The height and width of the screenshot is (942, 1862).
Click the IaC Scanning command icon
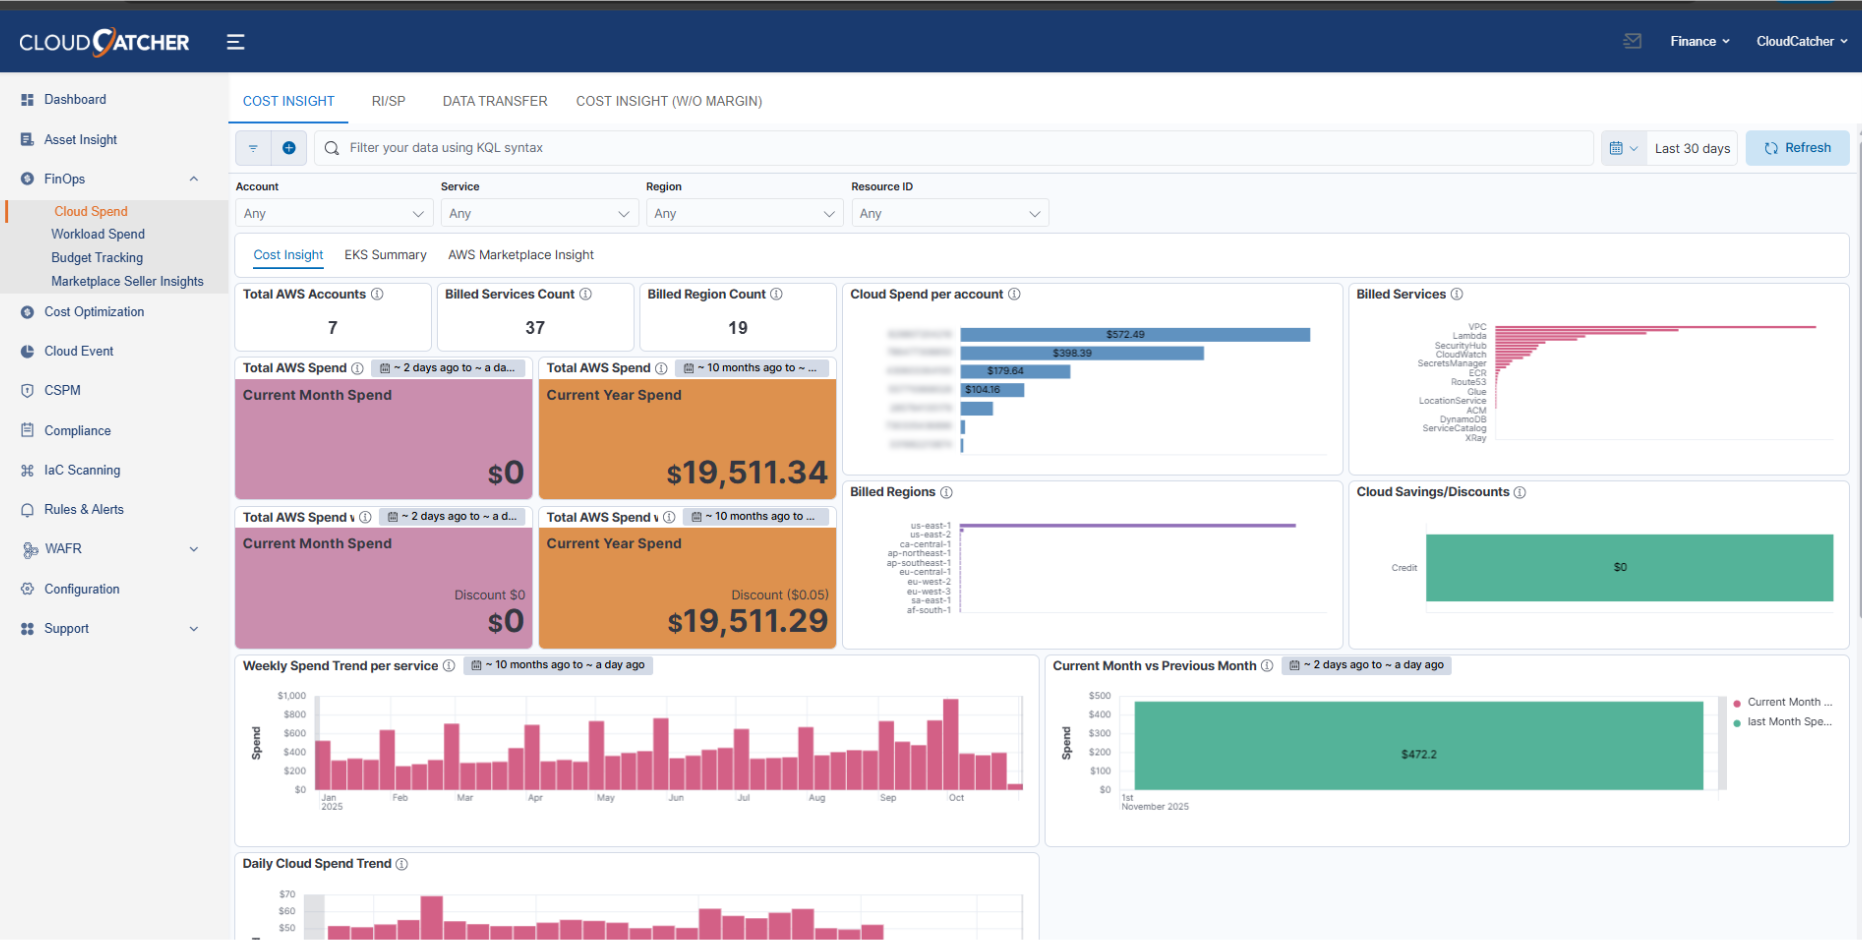click(x=27, y=470)
